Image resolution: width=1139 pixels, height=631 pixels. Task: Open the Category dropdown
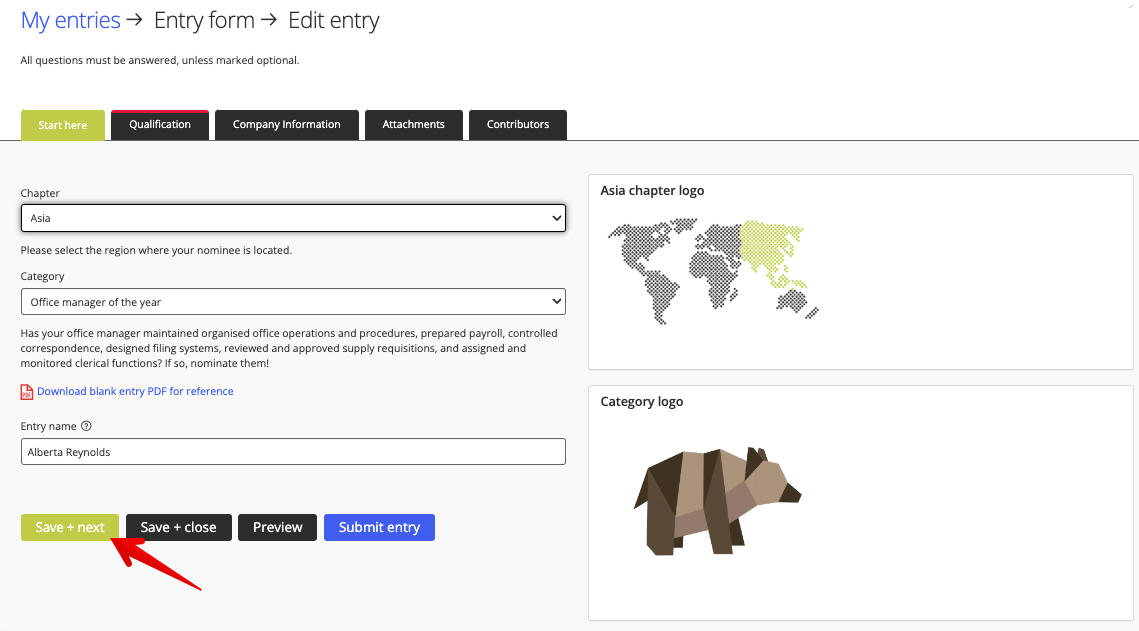tap(293, 301)
